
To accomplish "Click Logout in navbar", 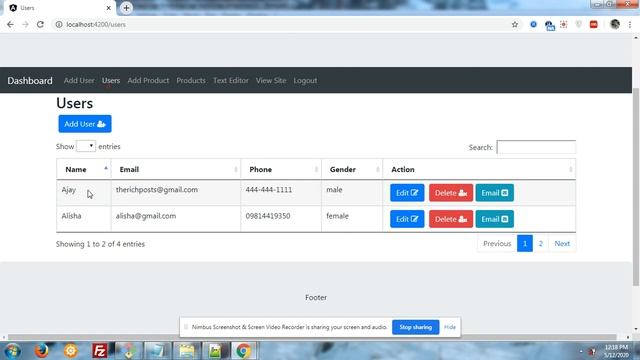I will coord(305,80).
